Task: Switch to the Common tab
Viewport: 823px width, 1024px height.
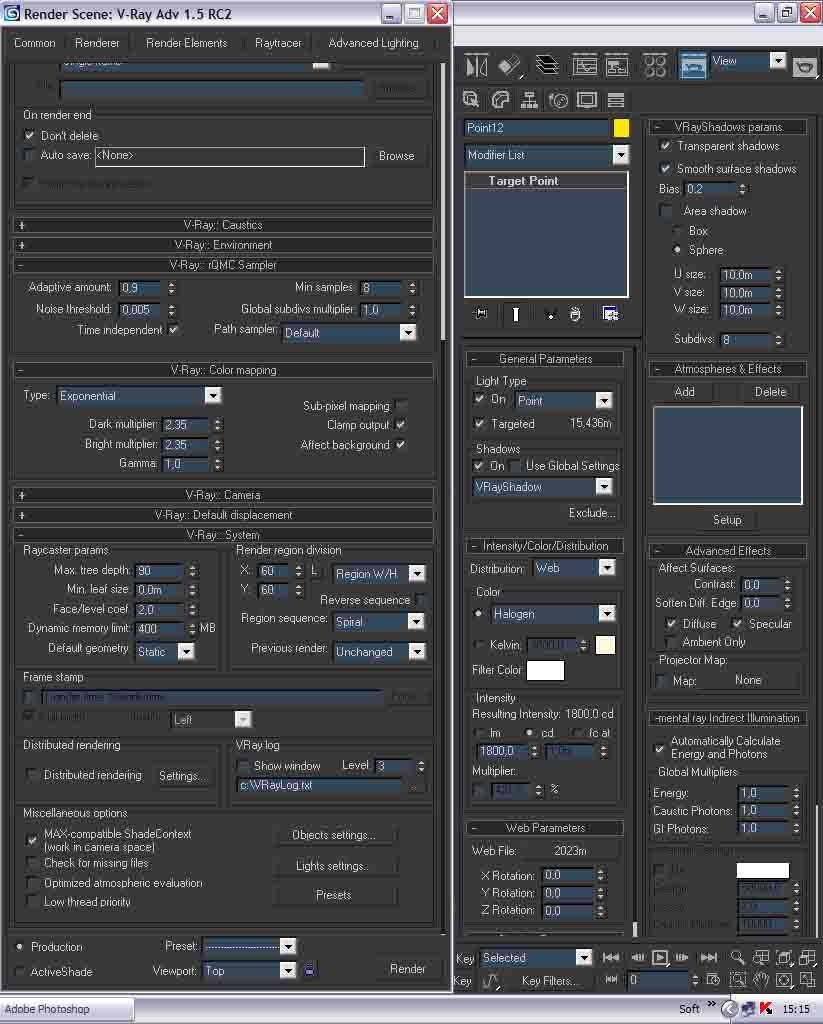Action: tap(35, 43)
